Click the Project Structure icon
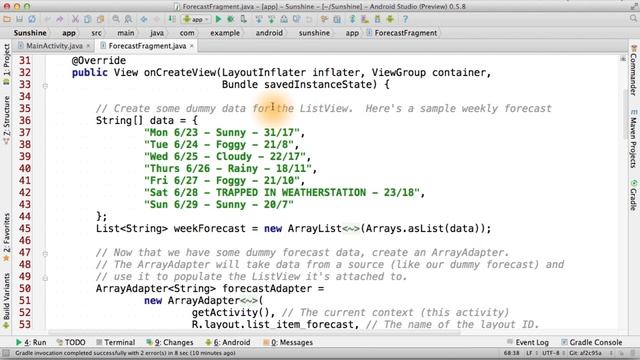The height and width of the screenshot is (360, 640). [x=337, y=19]
